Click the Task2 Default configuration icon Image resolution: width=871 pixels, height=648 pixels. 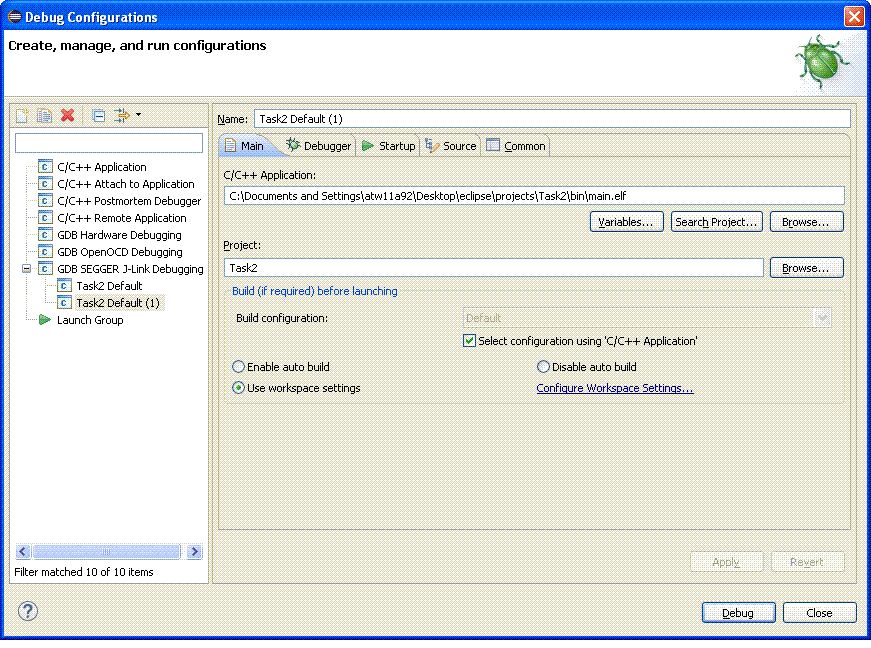64,285
